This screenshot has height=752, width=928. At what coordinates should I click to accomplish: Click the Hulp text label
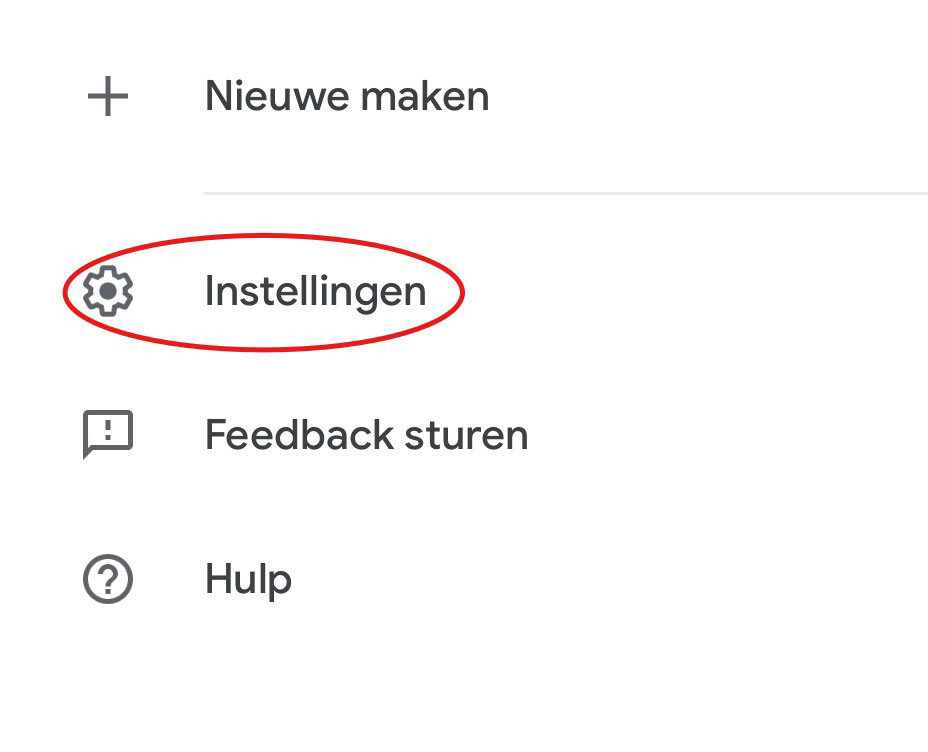coord(248,580)
